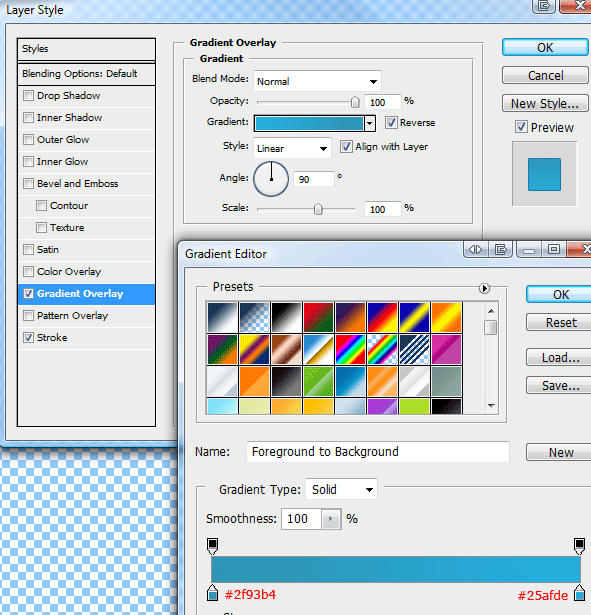This screenshot has width=591, height=615.
Task: Select the left color stop #2f93b4
Action: [212, 593]
